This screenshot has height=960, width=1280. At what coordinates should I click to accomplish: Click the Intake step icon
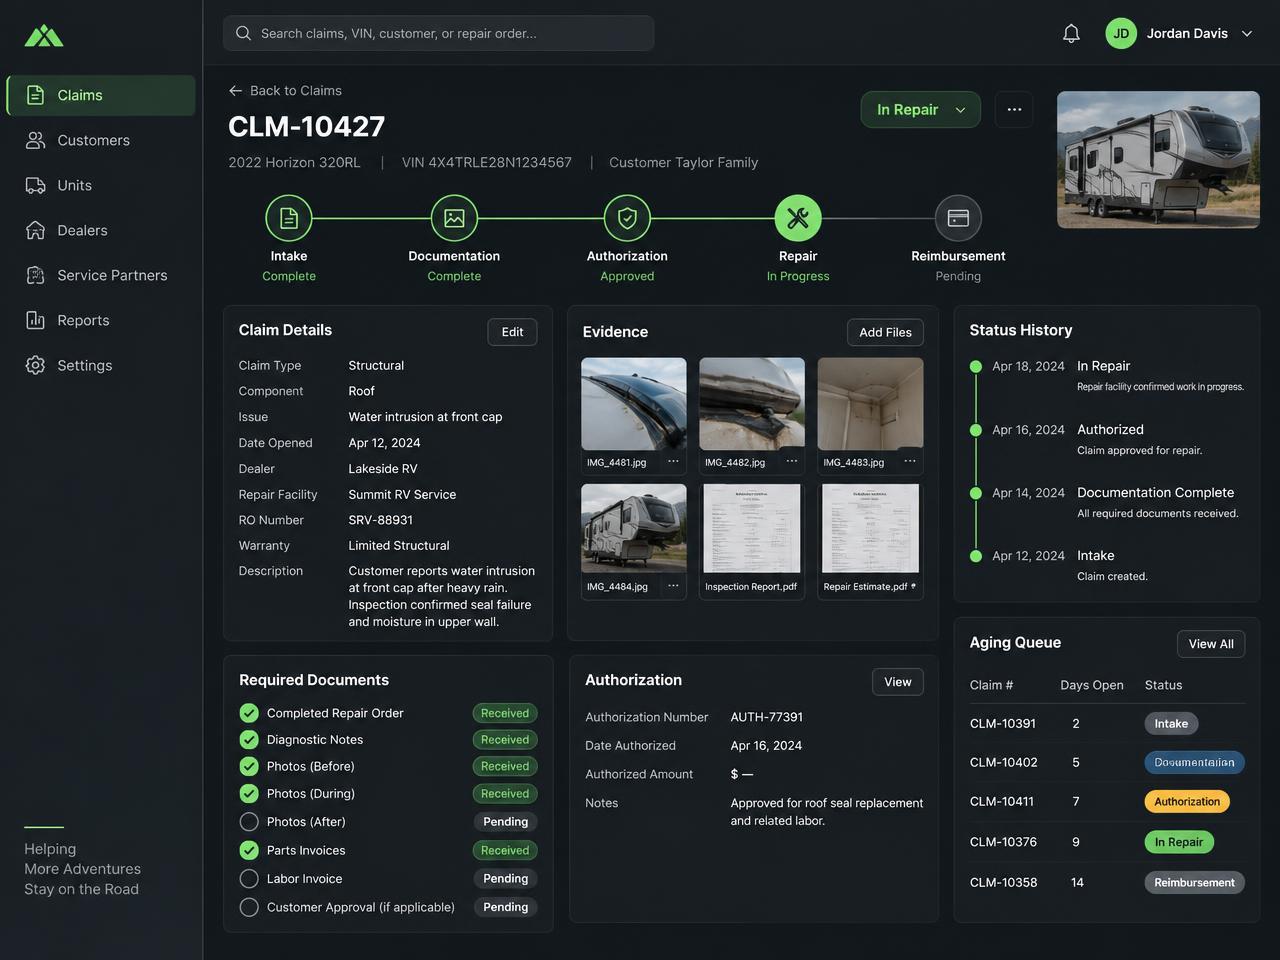pos(289,218)
